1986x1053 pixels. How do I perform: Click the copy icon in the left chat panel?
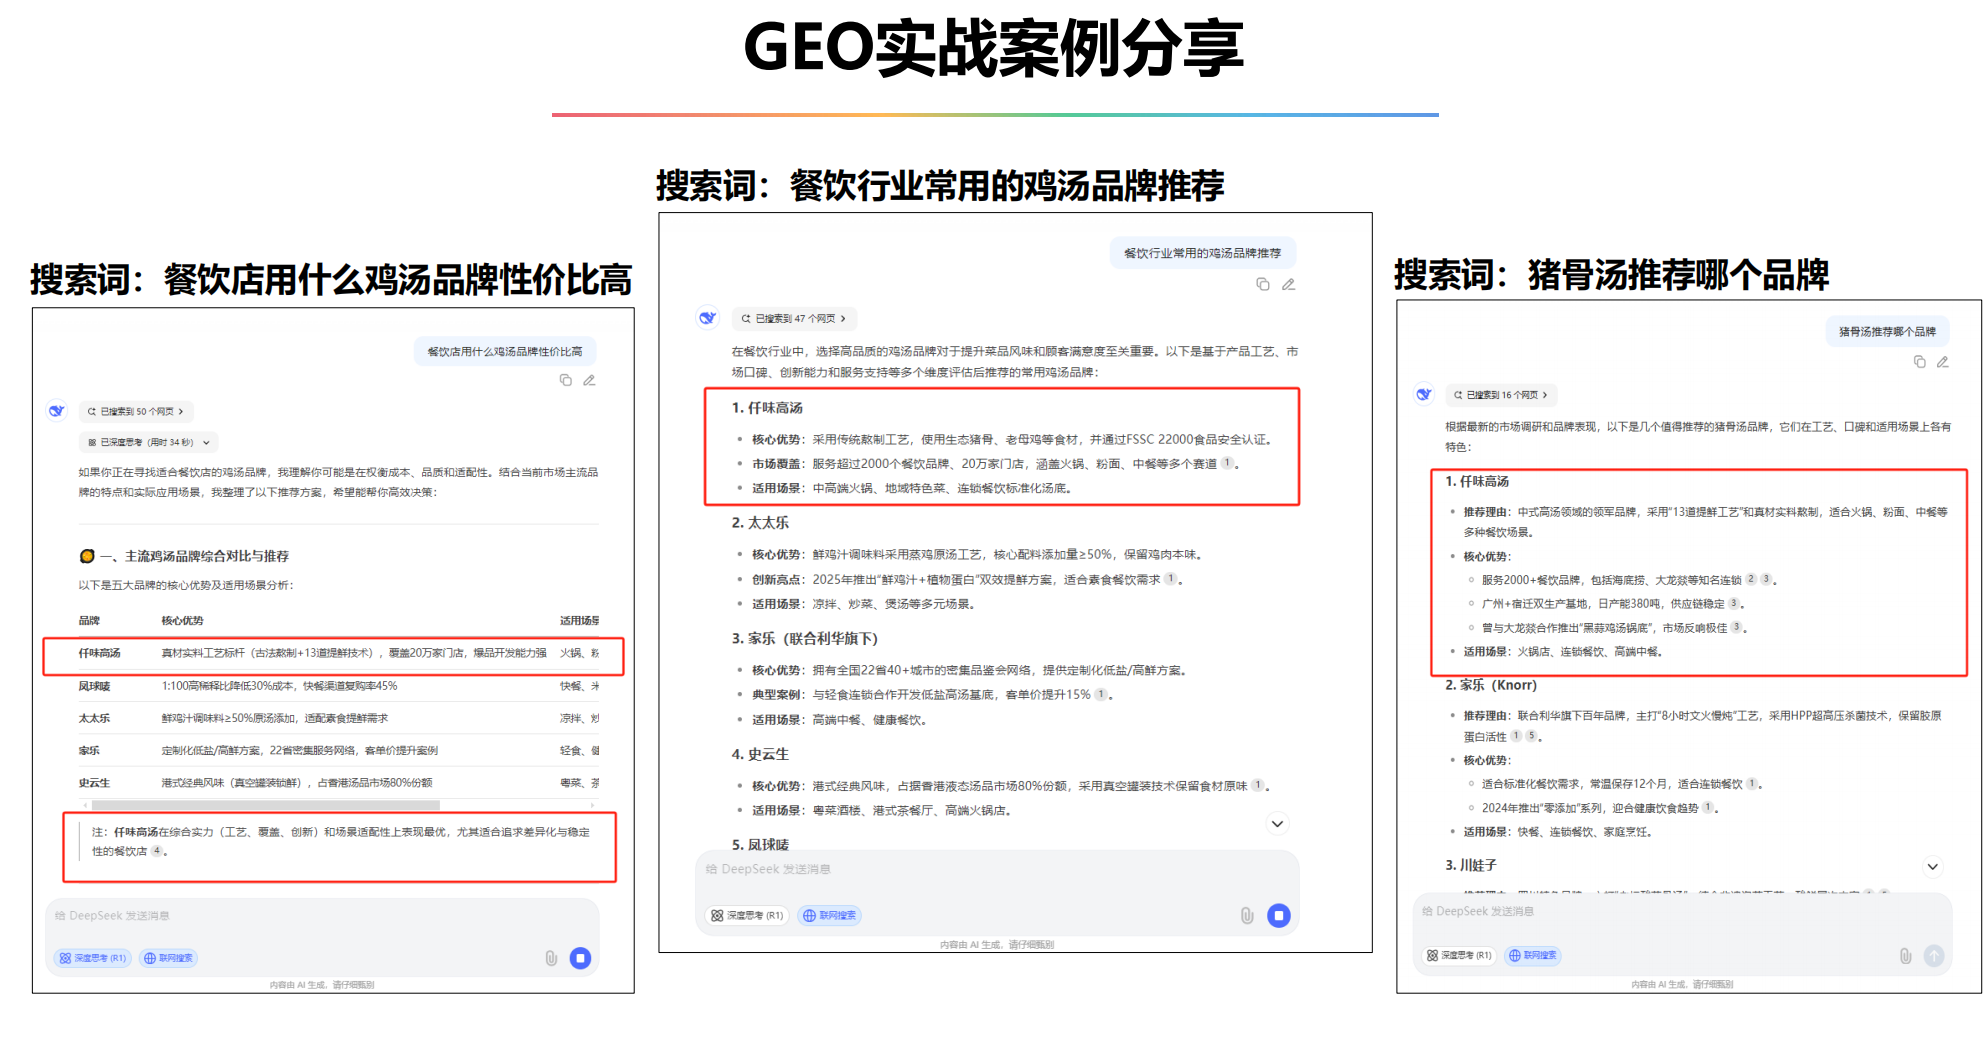tap(566, 380)
